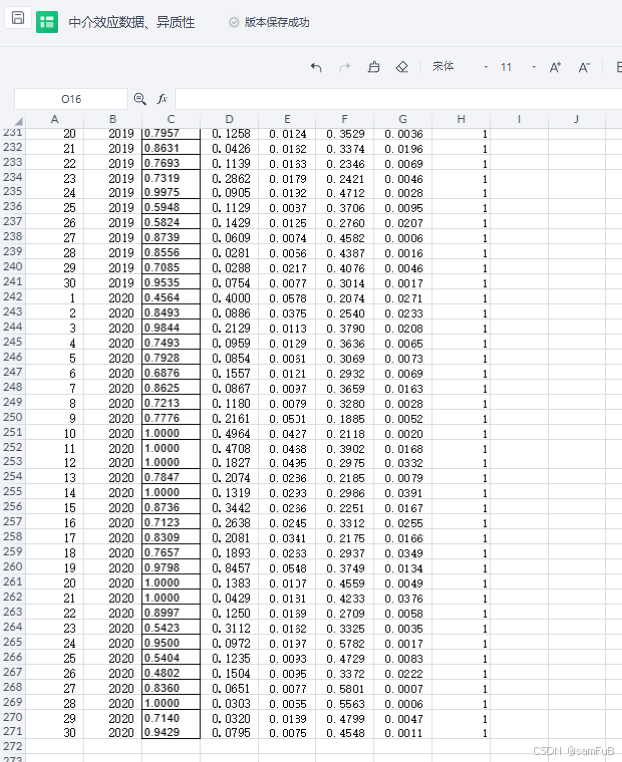Select row header 251
The width and height of the screenshot is (622, 762).
point(13,433)
